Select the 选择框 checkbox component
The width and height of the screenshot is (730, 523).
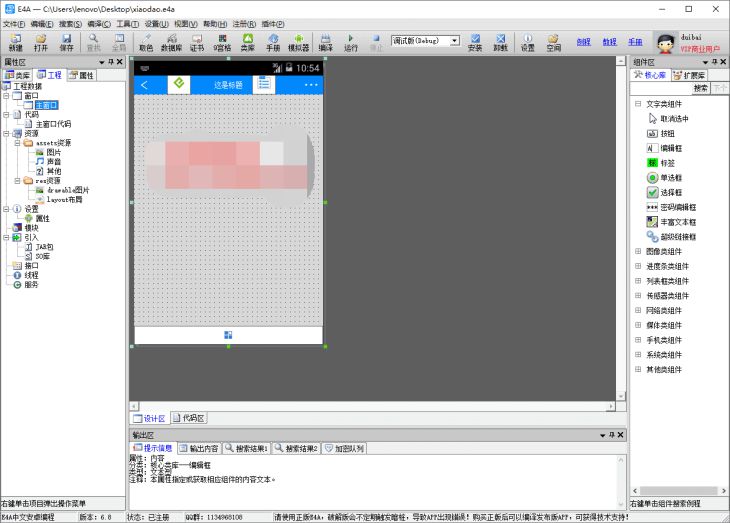point(665,192)
